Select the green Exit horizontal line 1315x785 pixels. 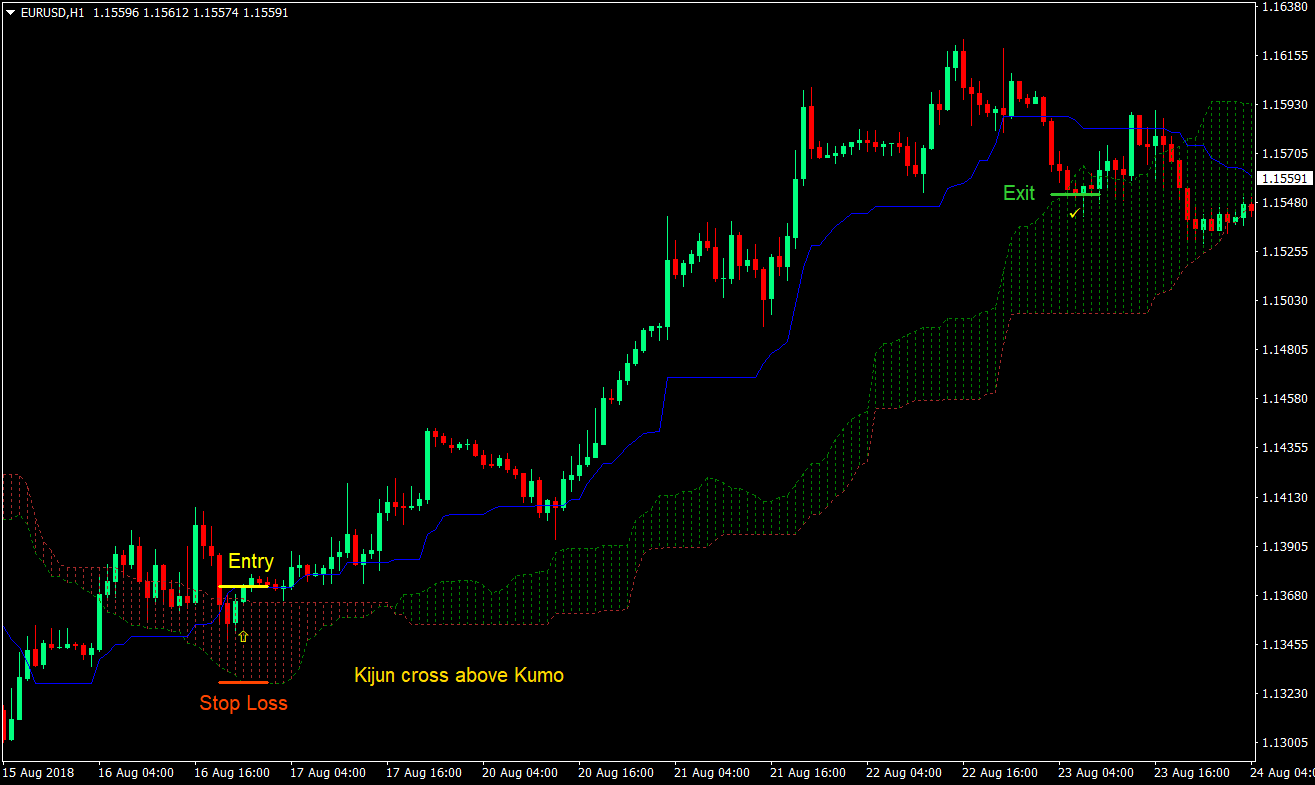click(1075, 195)
